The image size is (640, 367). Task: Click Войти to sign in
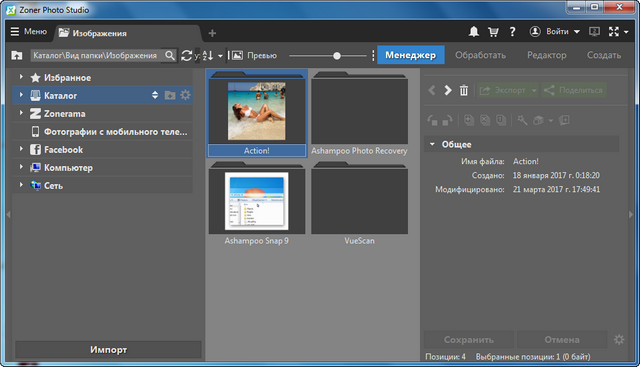[557, 31]
